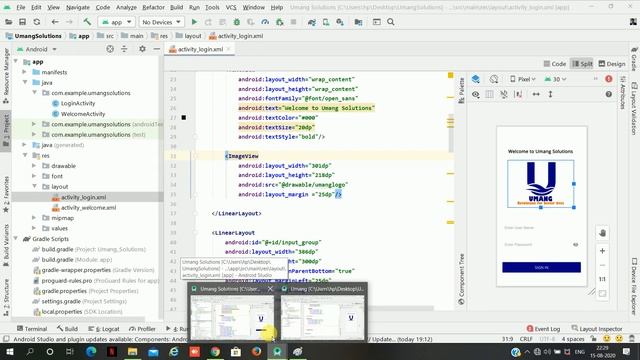Open the app run configuration dropdown
The image size is (640, 360).
(116, 22)
